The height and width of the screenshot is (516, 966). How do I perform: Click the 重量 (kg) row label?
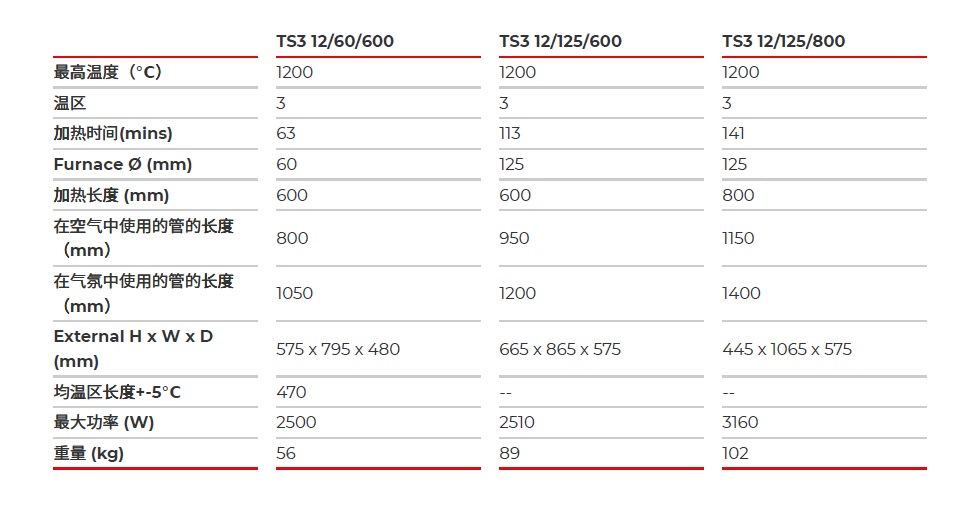pos(89,454)
